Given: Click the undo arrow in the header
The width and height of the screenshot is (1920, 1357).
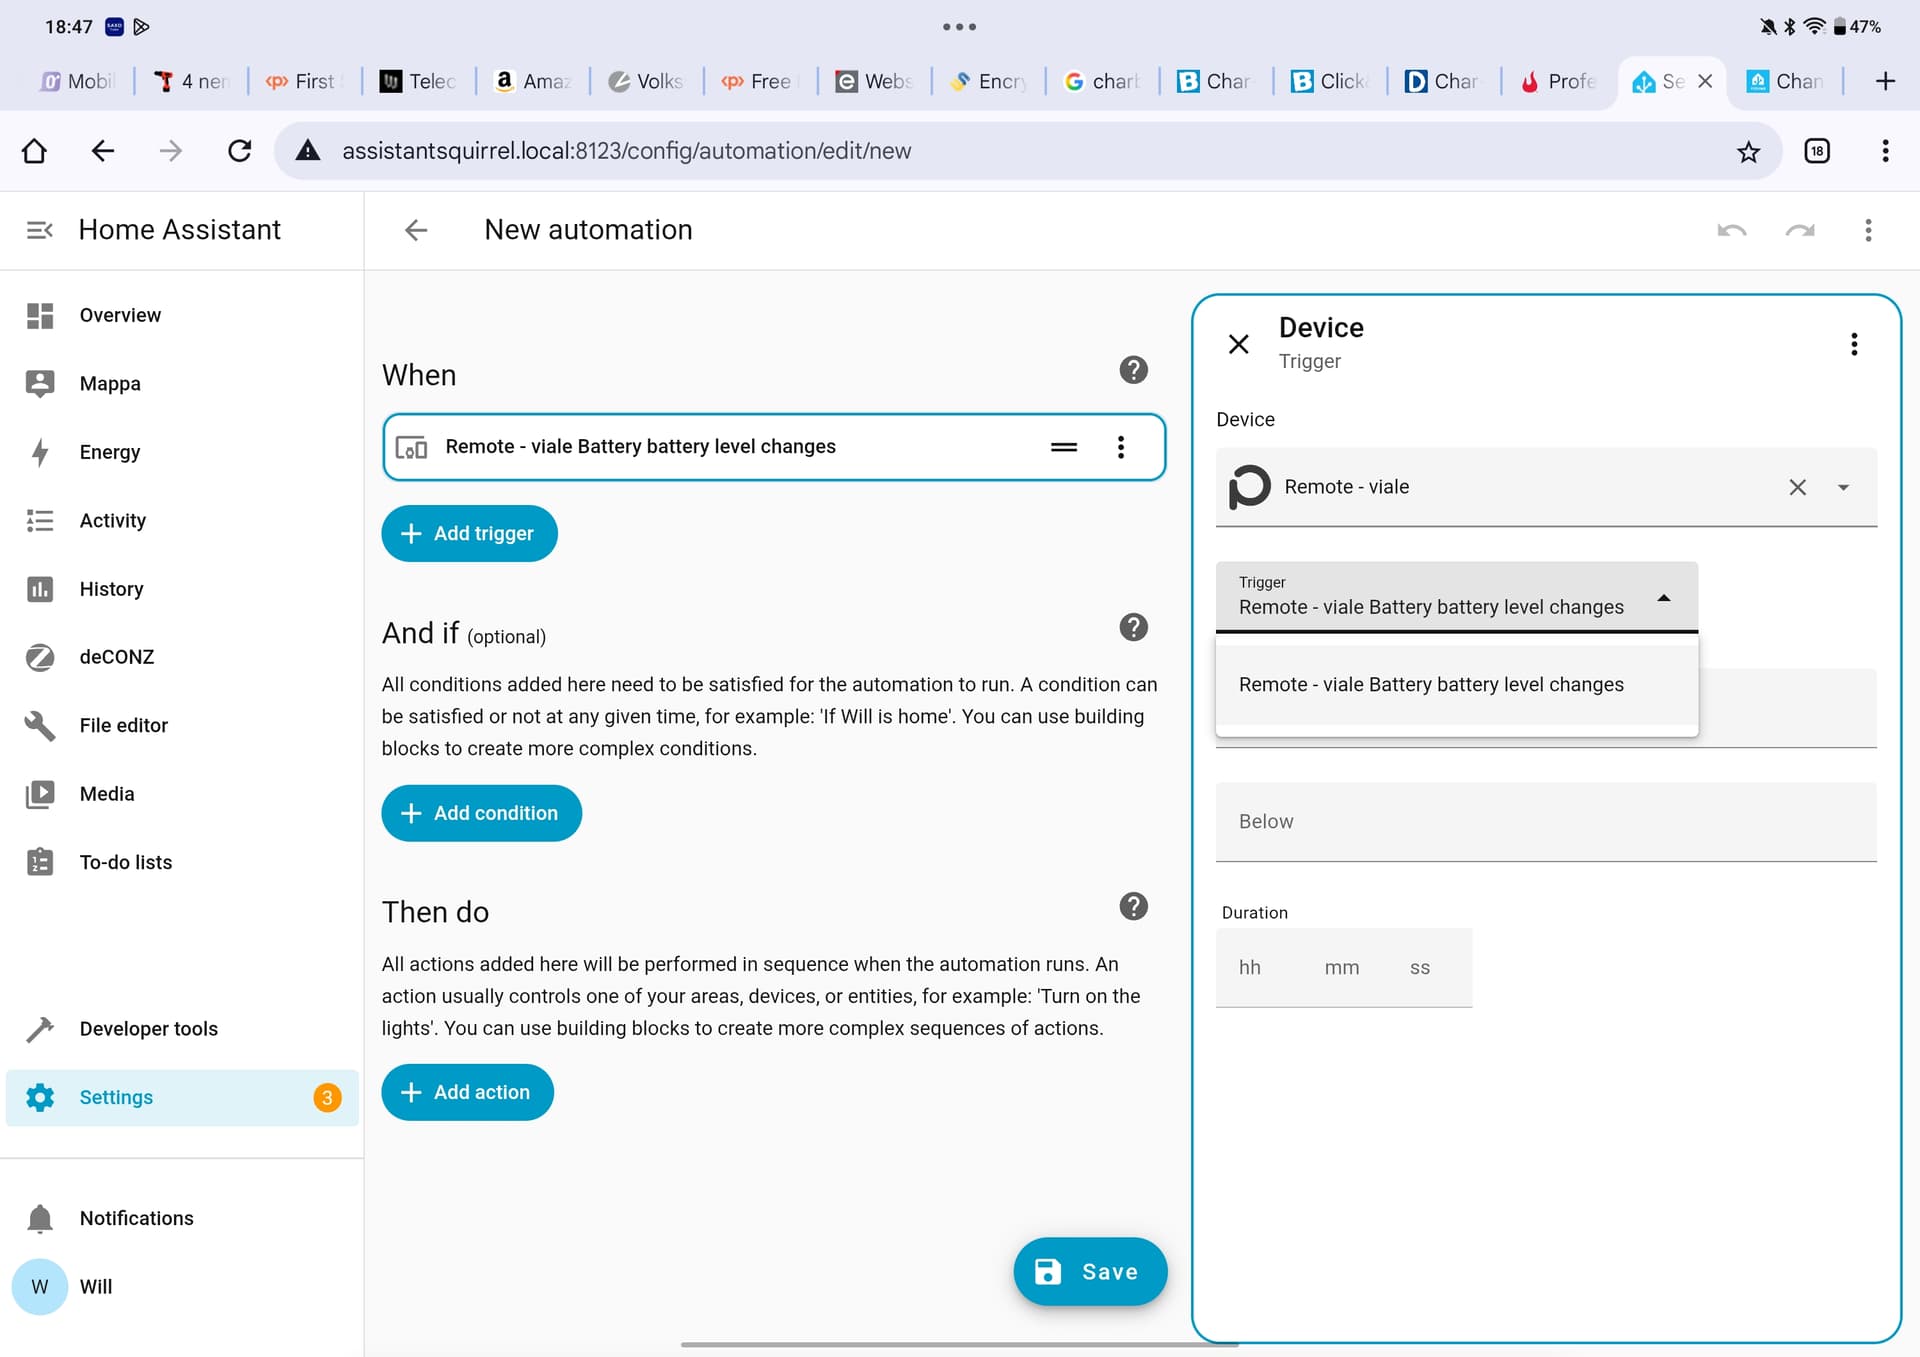Looking at the screenshot, I should point(1731,231).
